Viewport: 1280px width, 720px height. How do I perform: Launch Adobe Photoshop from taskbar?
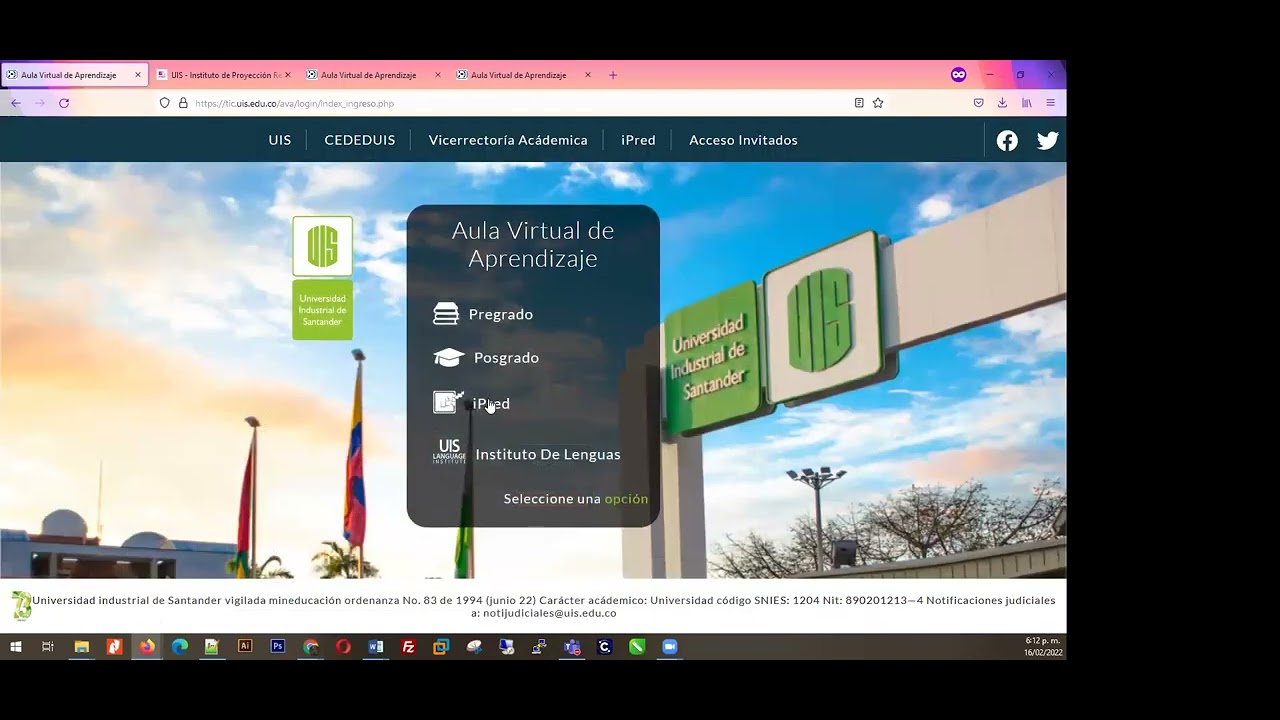tap(278, 647)
